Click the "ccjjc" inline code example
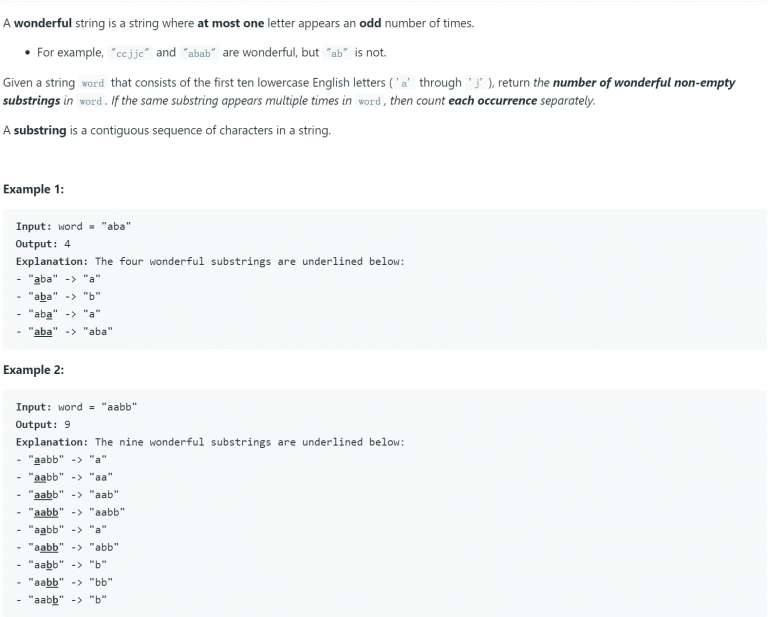The image size is (768, 617). [130, 53]
